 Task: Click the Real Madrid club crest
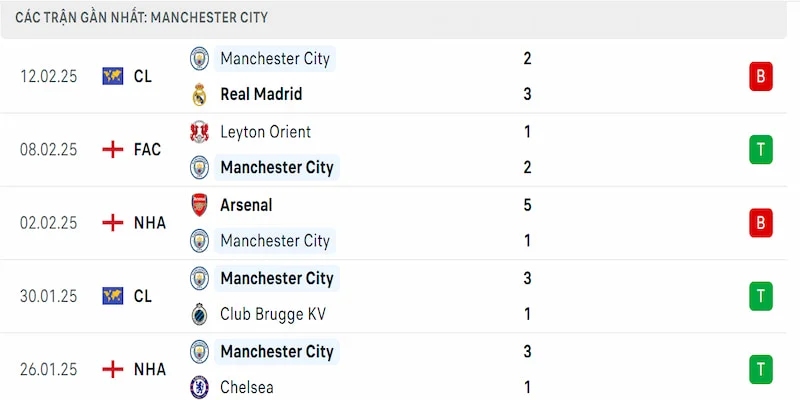(x=200, y=95)
